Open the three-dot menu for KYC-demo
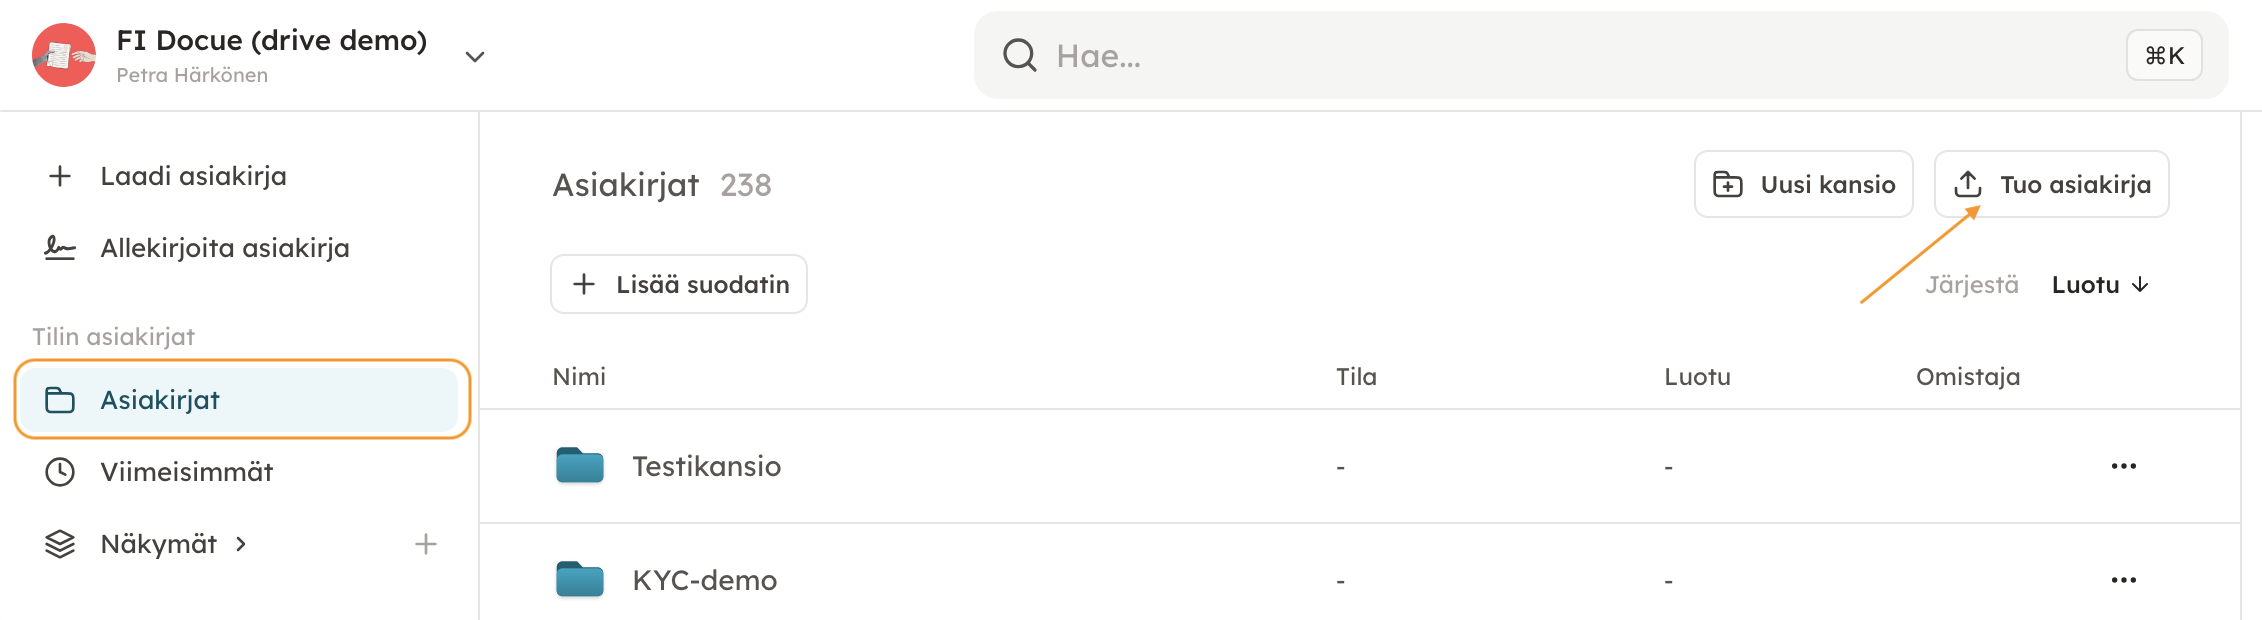This screenshot has height=620, width=2262. (x=2123, y=581)
